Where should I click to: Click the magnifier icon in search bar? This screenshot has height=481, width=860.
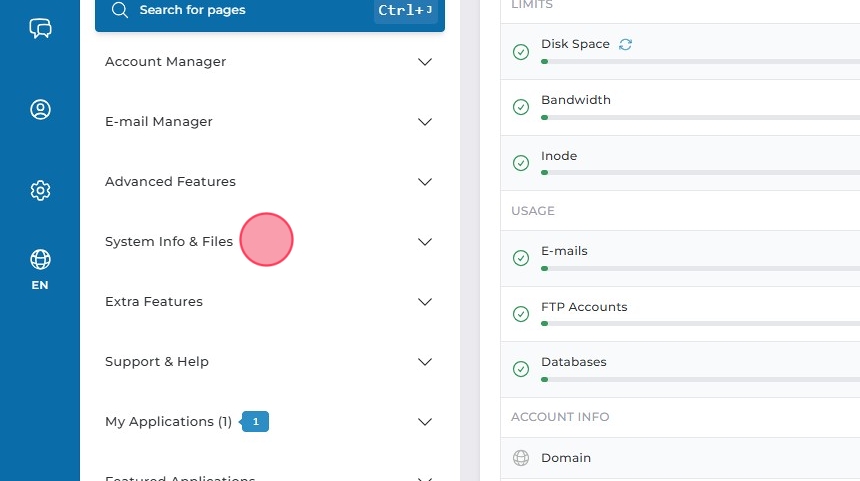click(x=120, y=11)
